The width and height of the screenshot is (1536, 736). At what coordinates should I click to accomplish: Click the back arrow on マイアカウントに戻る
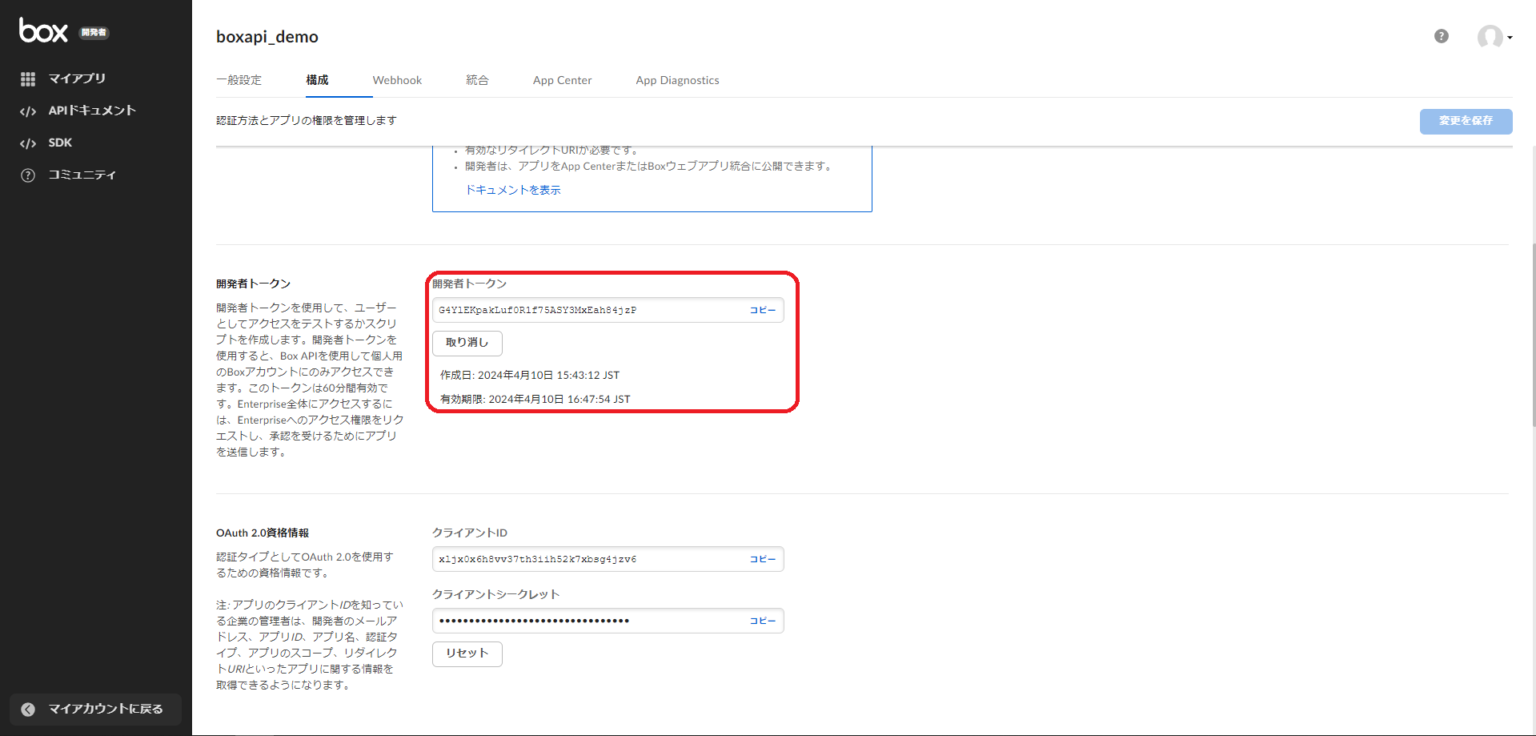27,708
